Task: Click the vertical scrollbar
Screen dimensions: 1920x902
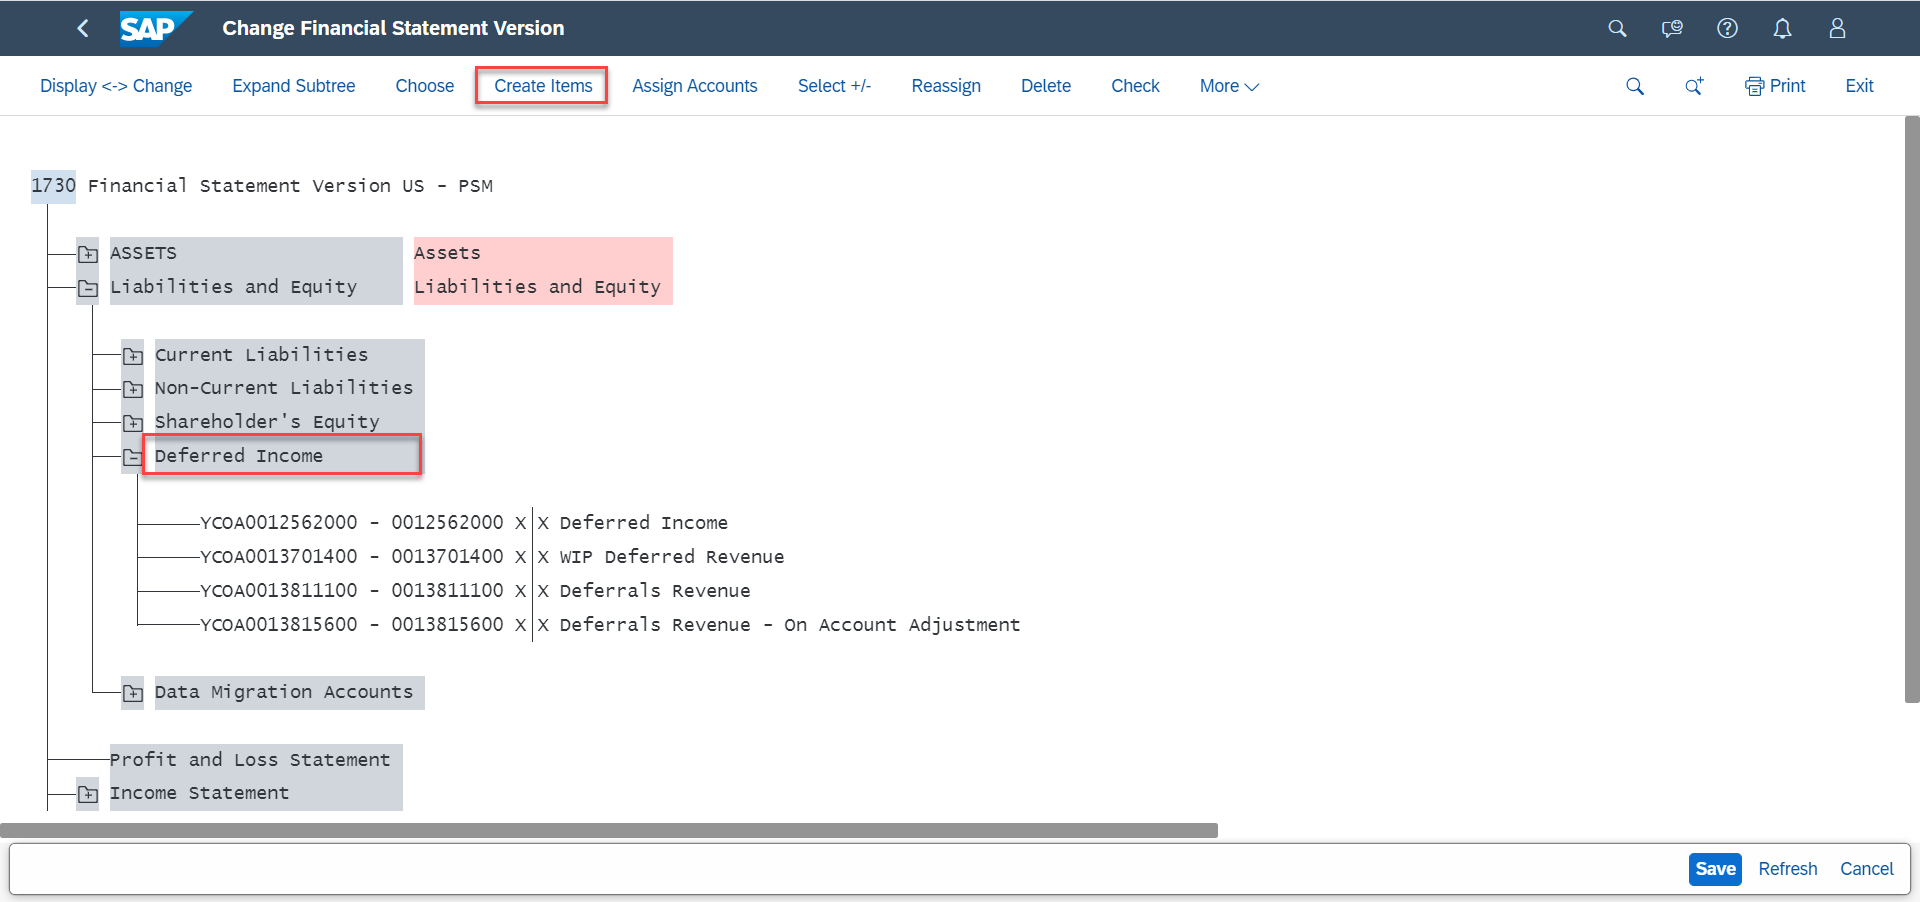Action: (x=1912, y=410)
